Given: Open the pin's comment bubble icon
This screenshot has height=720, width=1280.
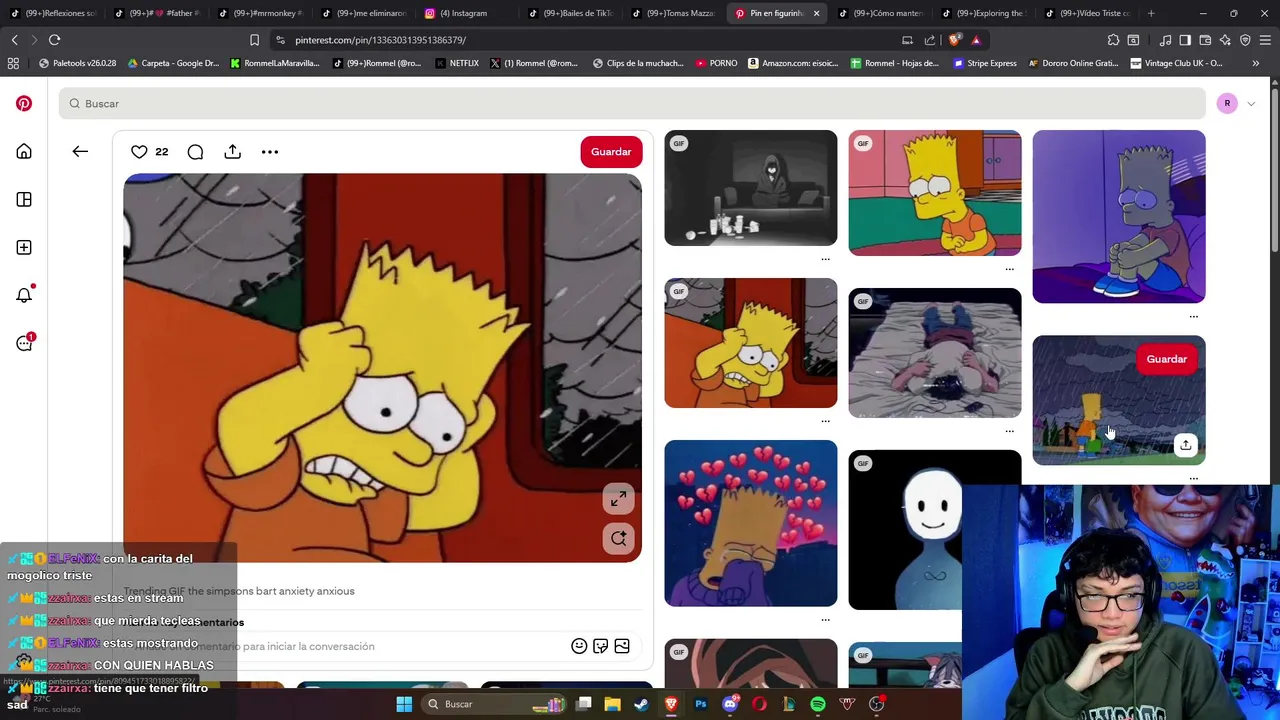Looking at the screenshot, I should coord(195,151).
